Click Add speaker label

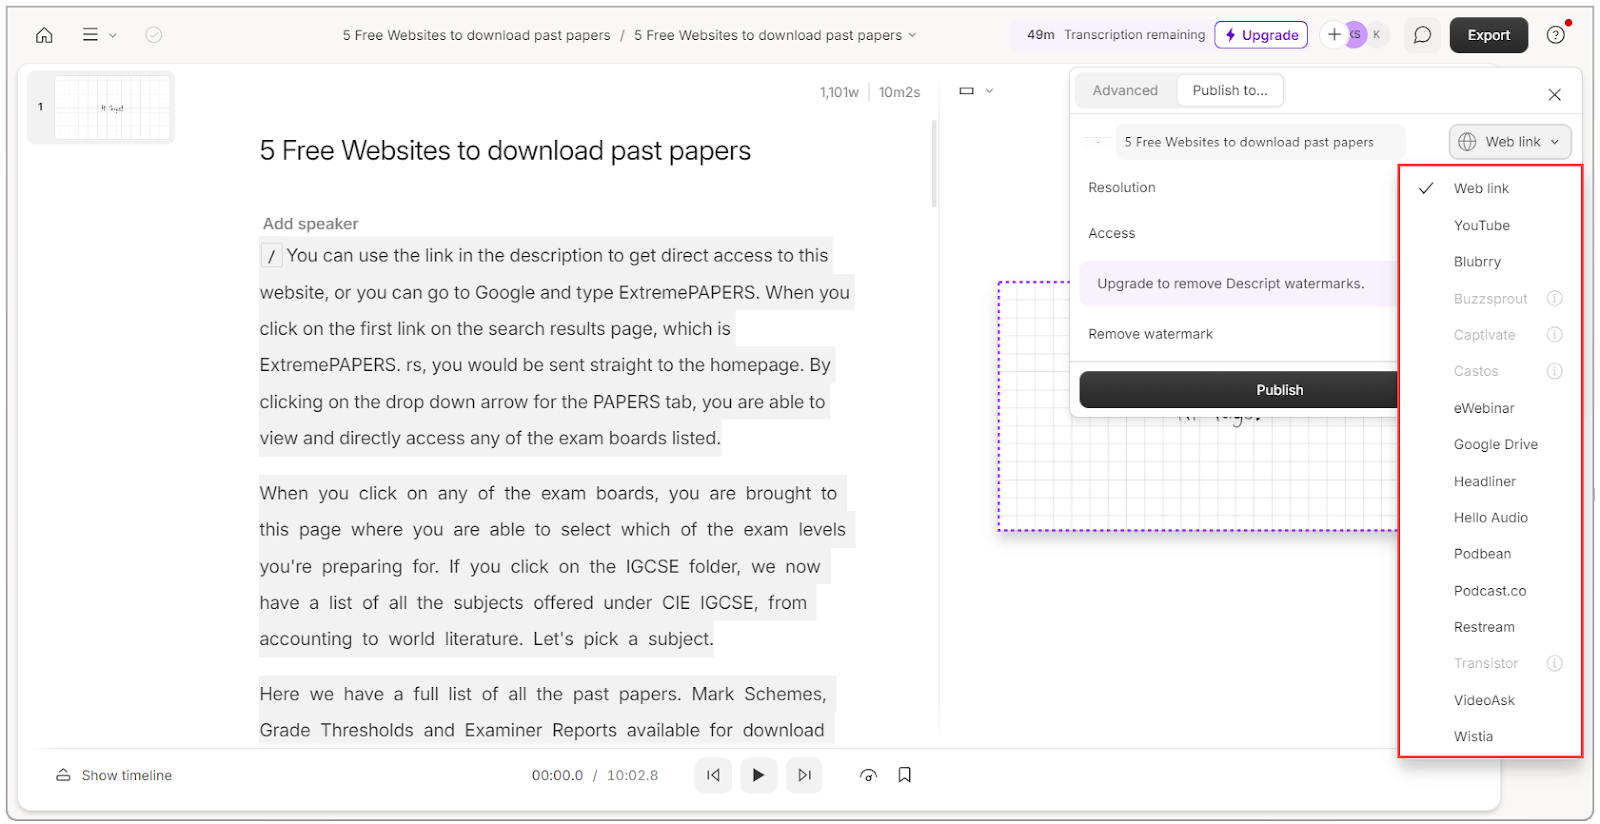click(310, 224)
